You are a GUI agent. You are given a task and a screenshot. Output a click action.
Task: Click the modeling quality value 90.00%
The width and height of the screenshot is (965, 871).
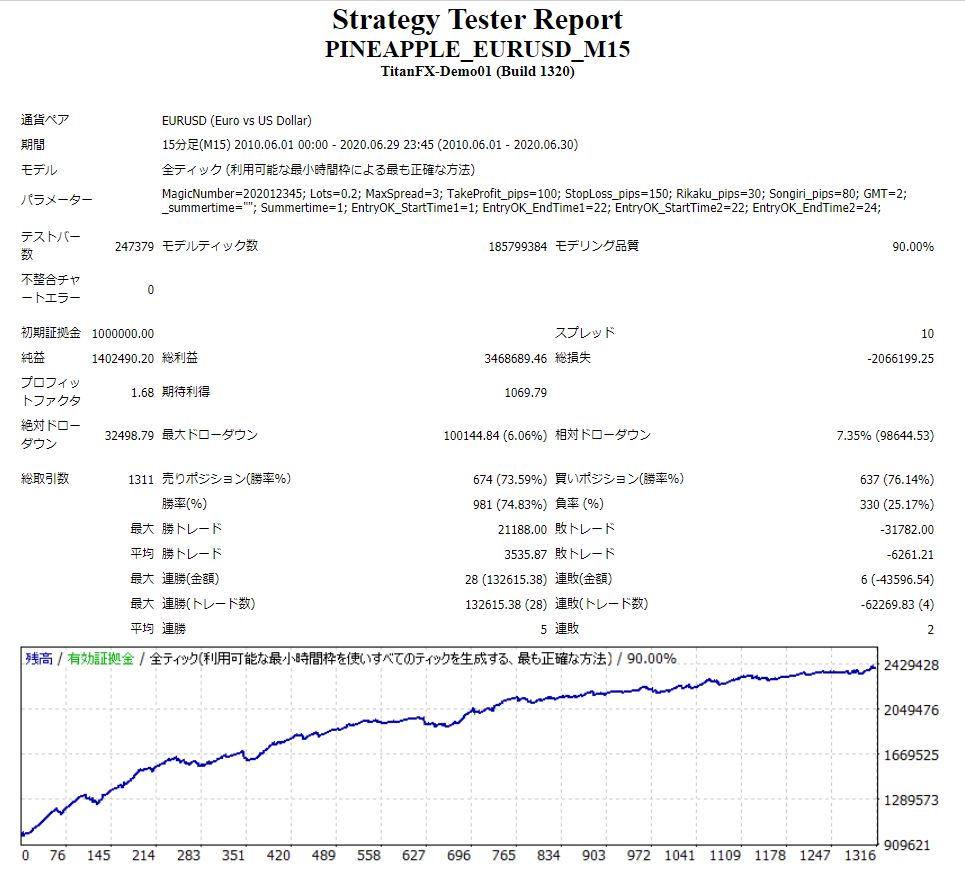pyautogui.click(x=913, y=246)
